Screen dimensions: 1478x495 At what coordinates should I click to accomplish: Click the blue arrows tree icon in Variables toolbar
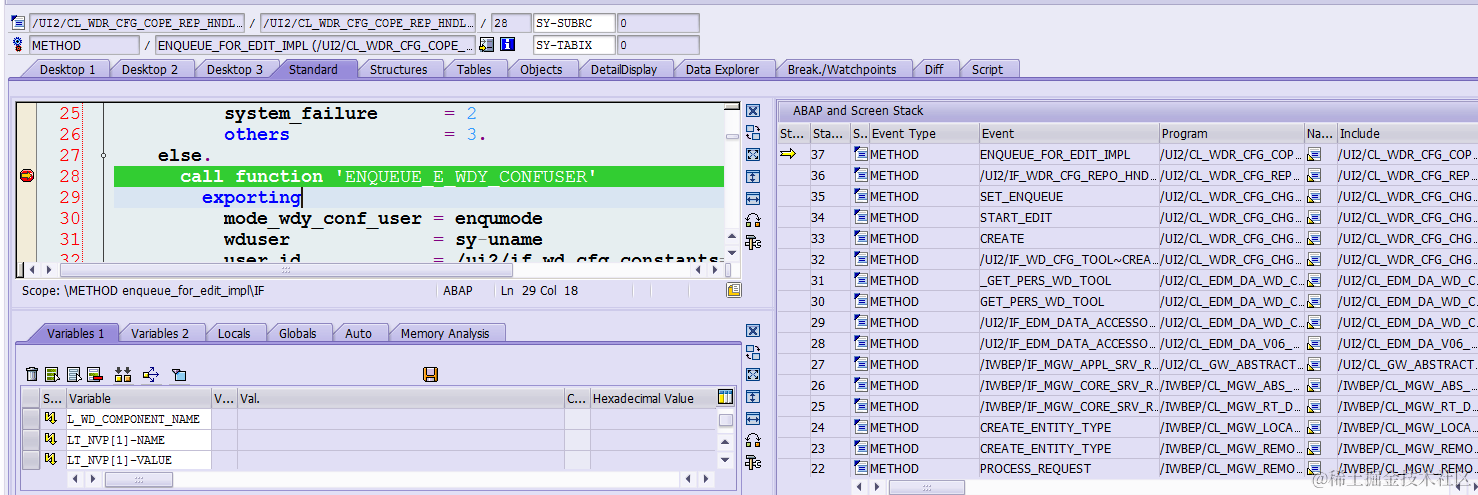[151, 374]
